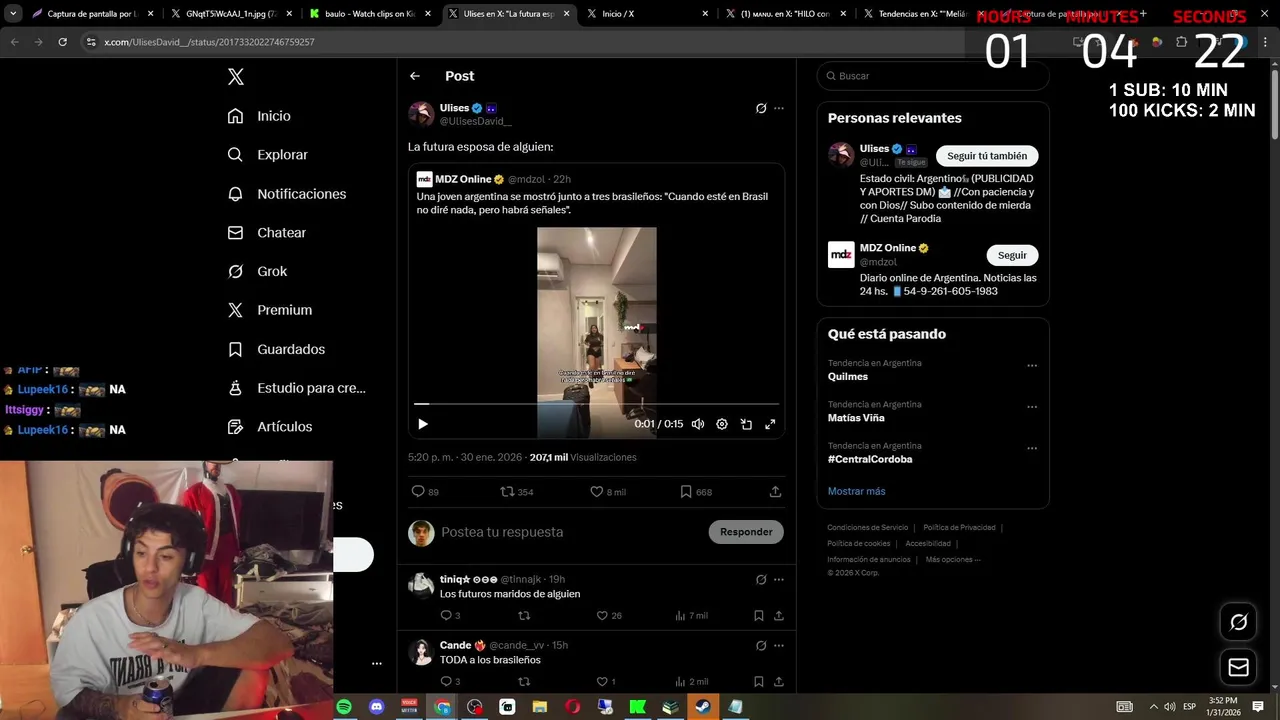The image size is (1280, 720).
Task: Click Seguir tú también for Ulises
Action: [x=987, y=156]
